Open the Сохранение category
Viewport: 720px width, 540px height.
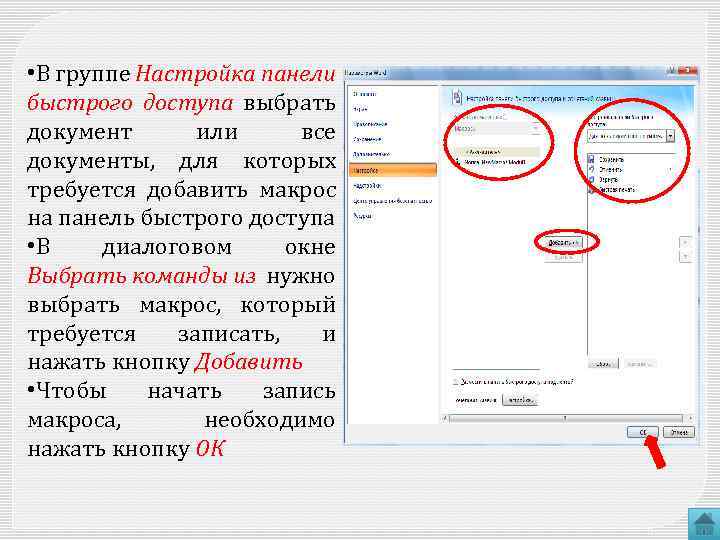coord(367,139)
